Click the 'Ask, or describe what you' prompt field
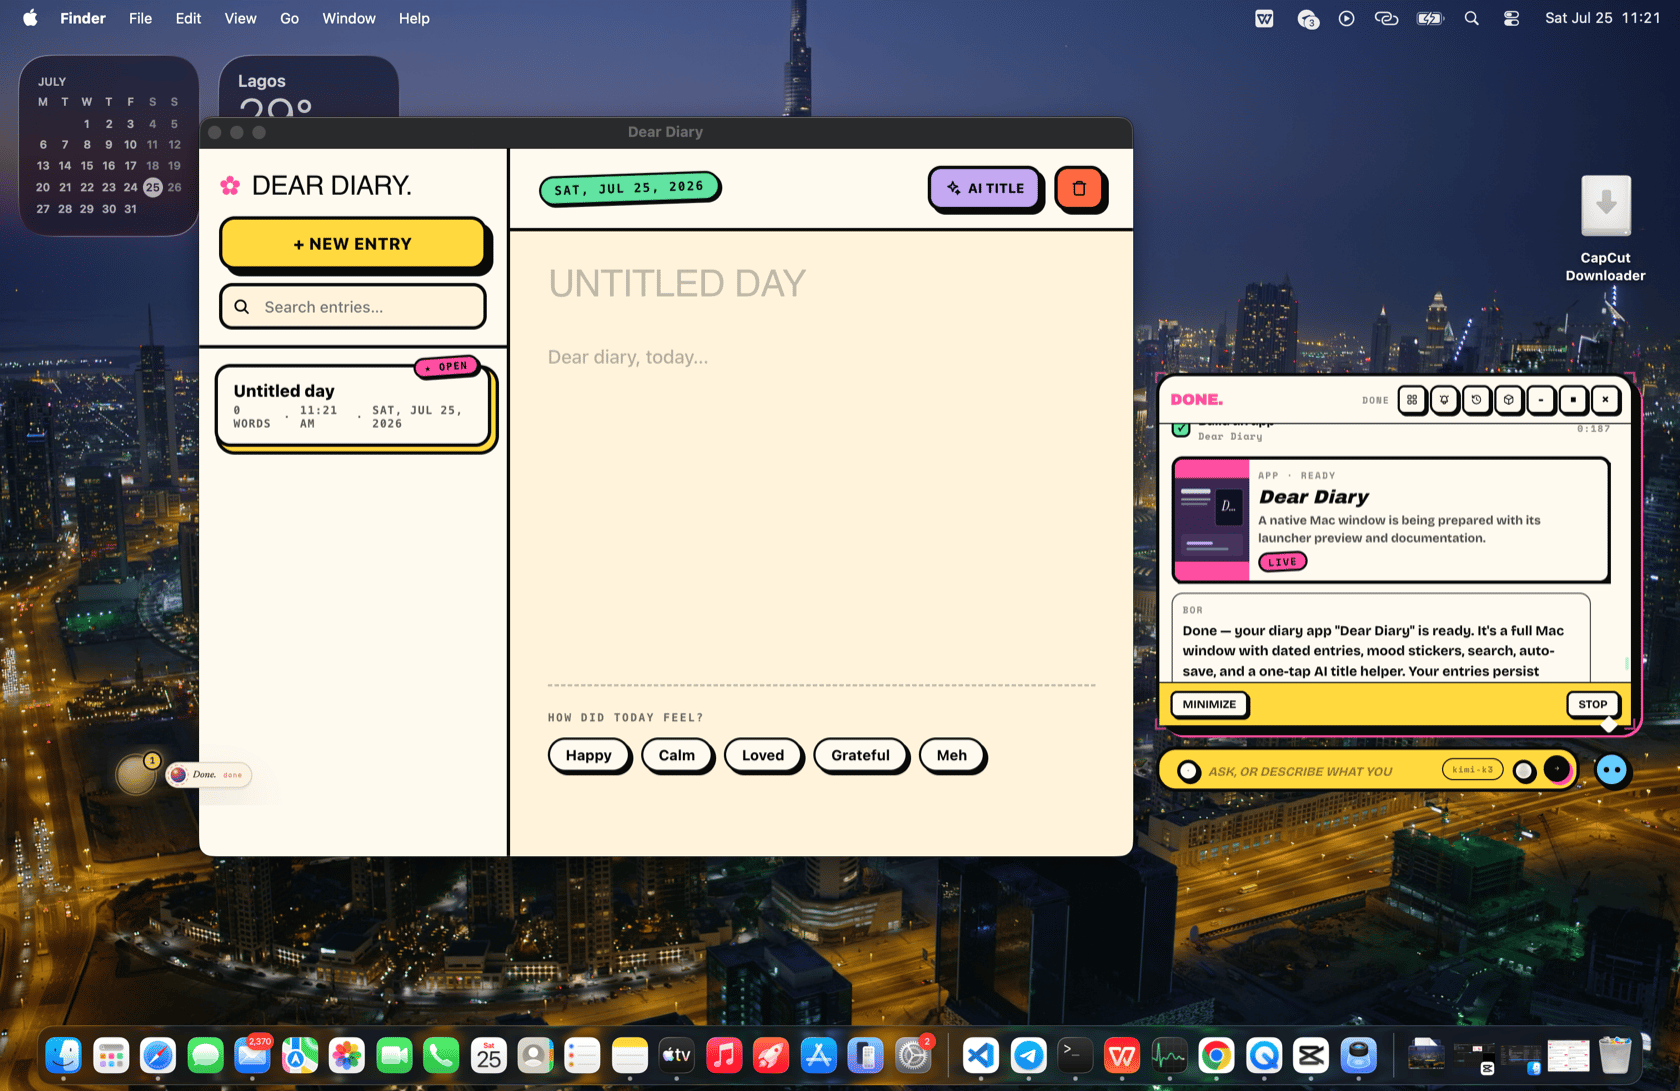Viewport: 1680px width, 1091px height. tap(1300, 771)
